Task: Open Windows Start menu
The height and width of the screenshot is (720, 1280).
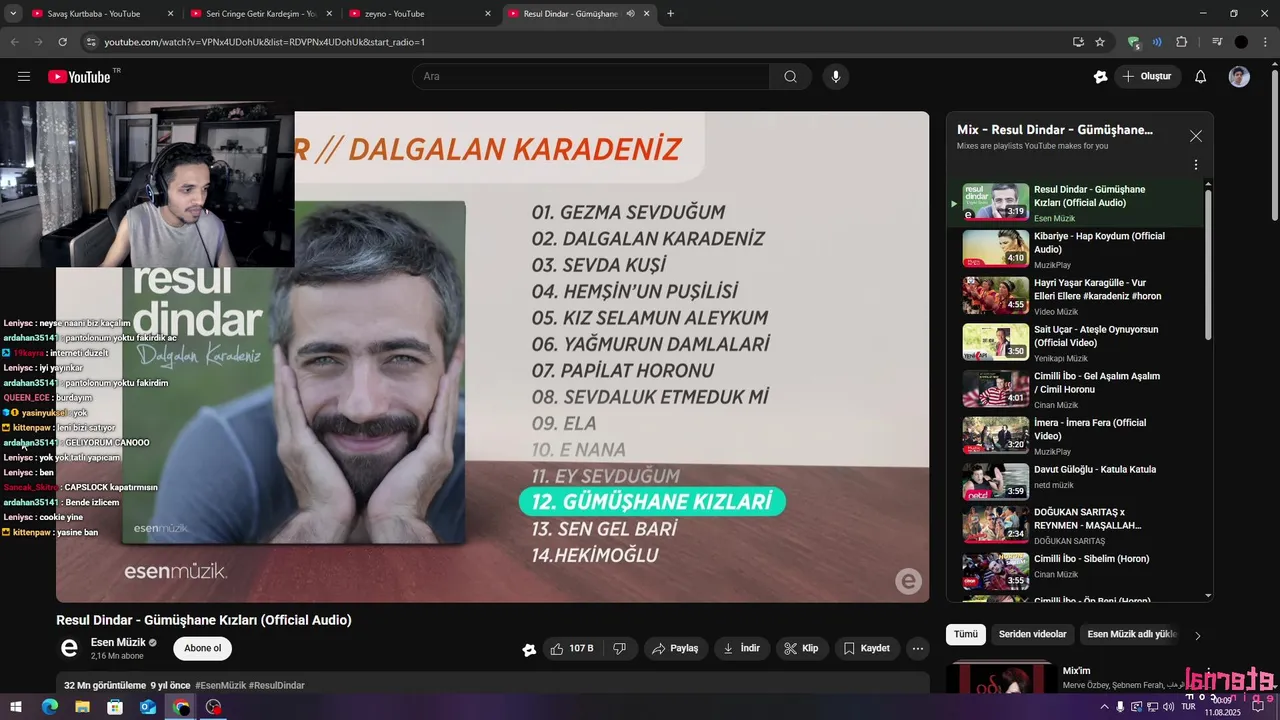Action: pos(18,706)
